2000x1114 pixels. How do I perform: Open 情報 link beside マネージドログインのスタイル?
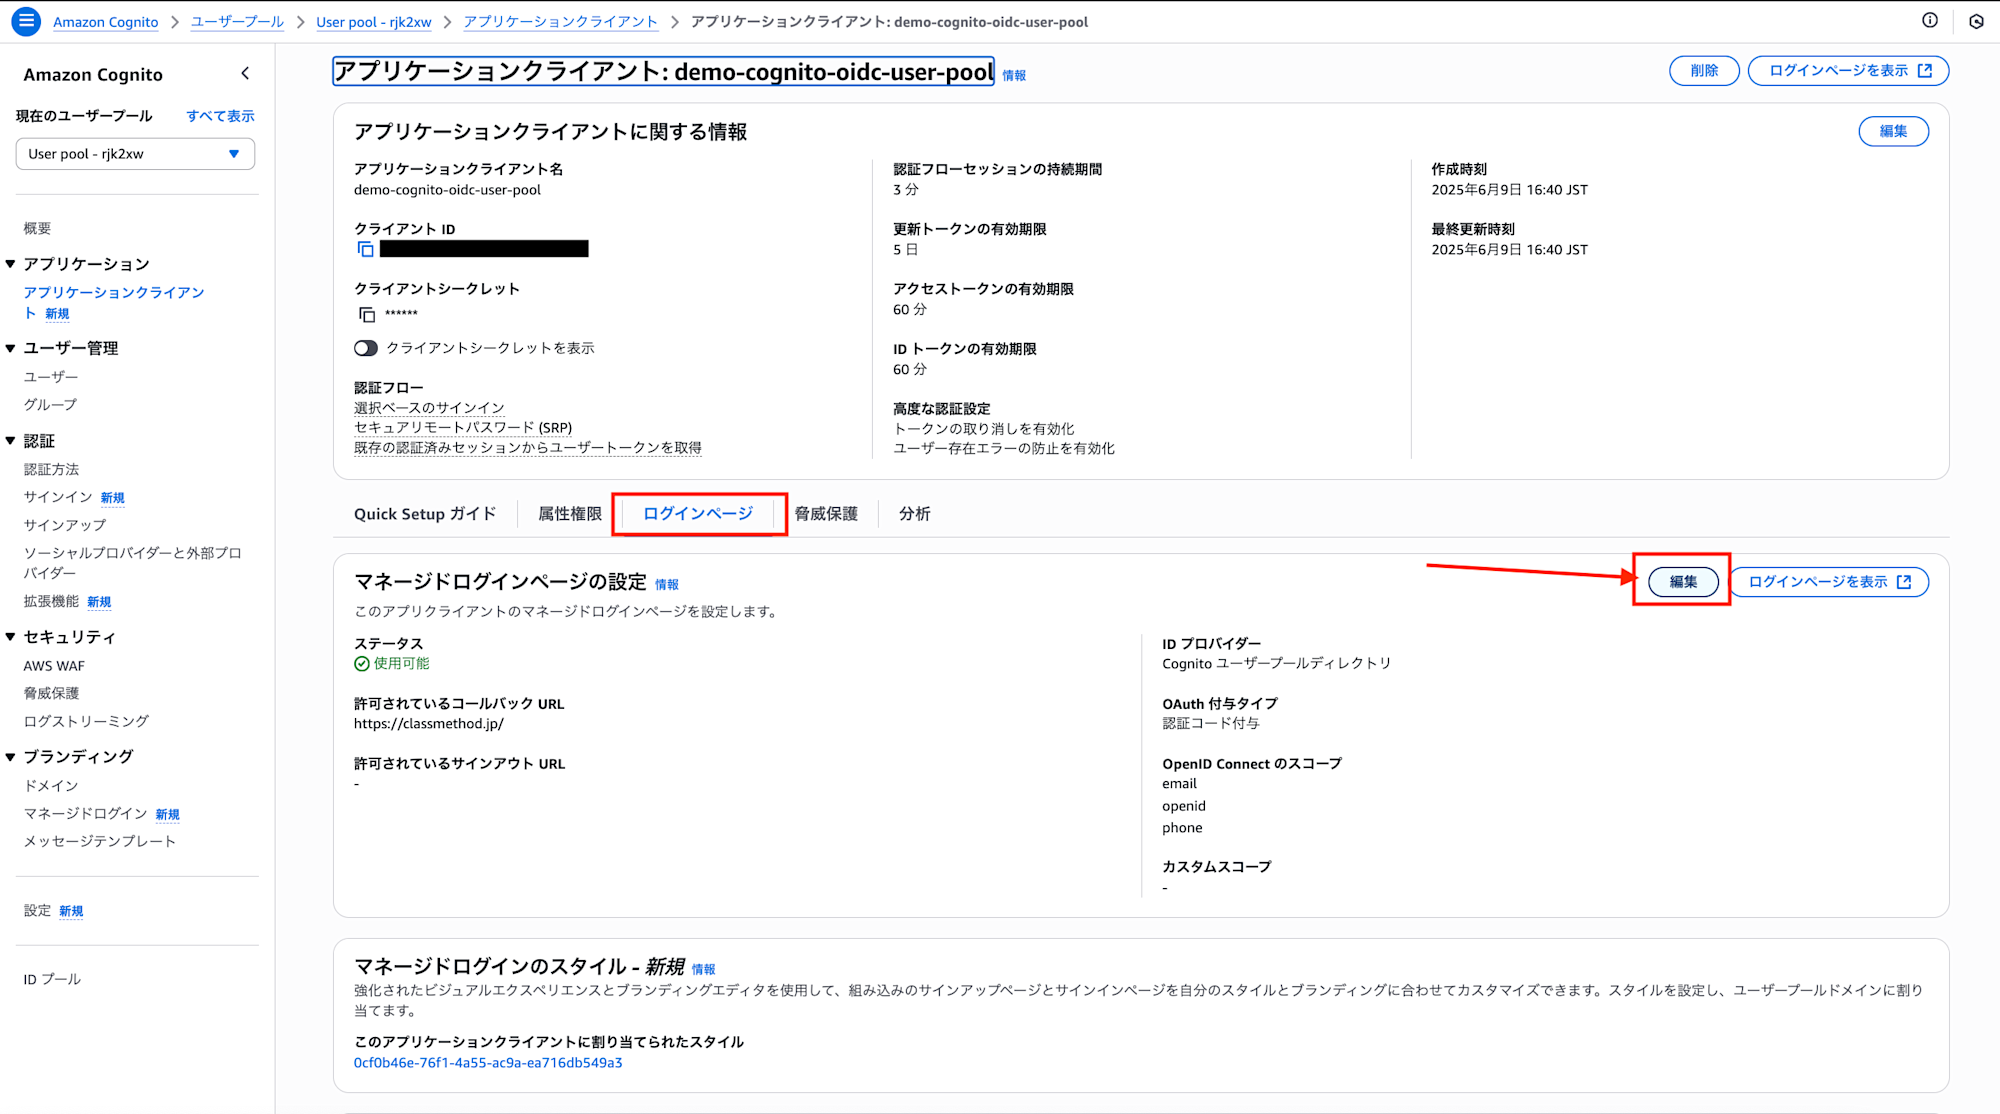coord(704,969)
